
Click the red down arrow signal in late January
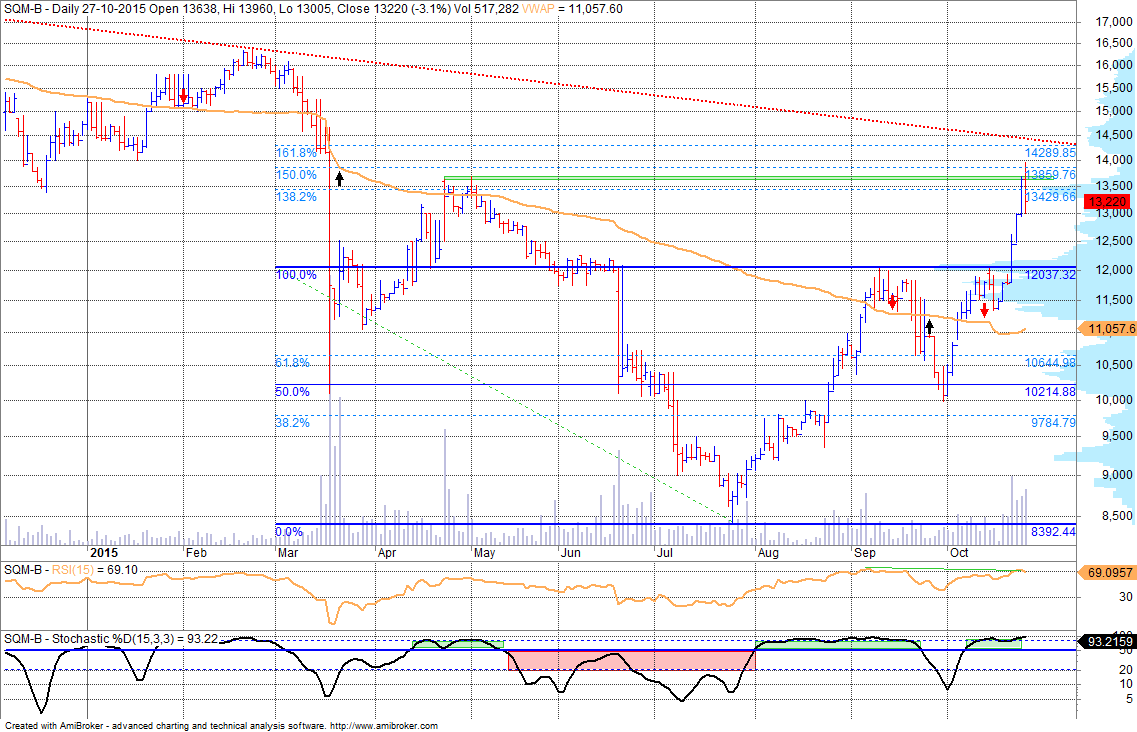(x=183, y=96)
